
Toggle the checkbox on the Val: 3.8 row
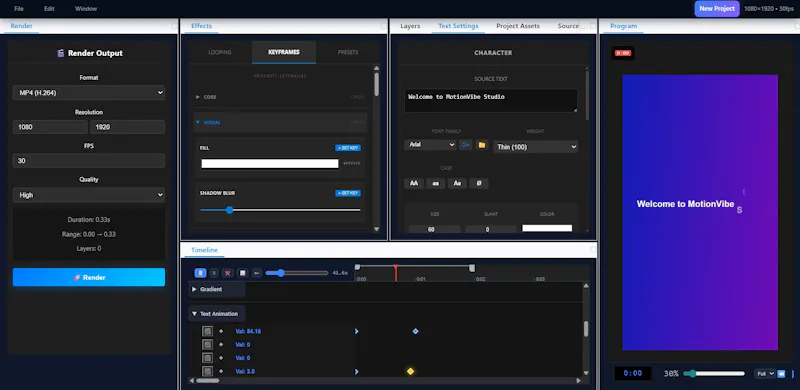coord(208,371)
